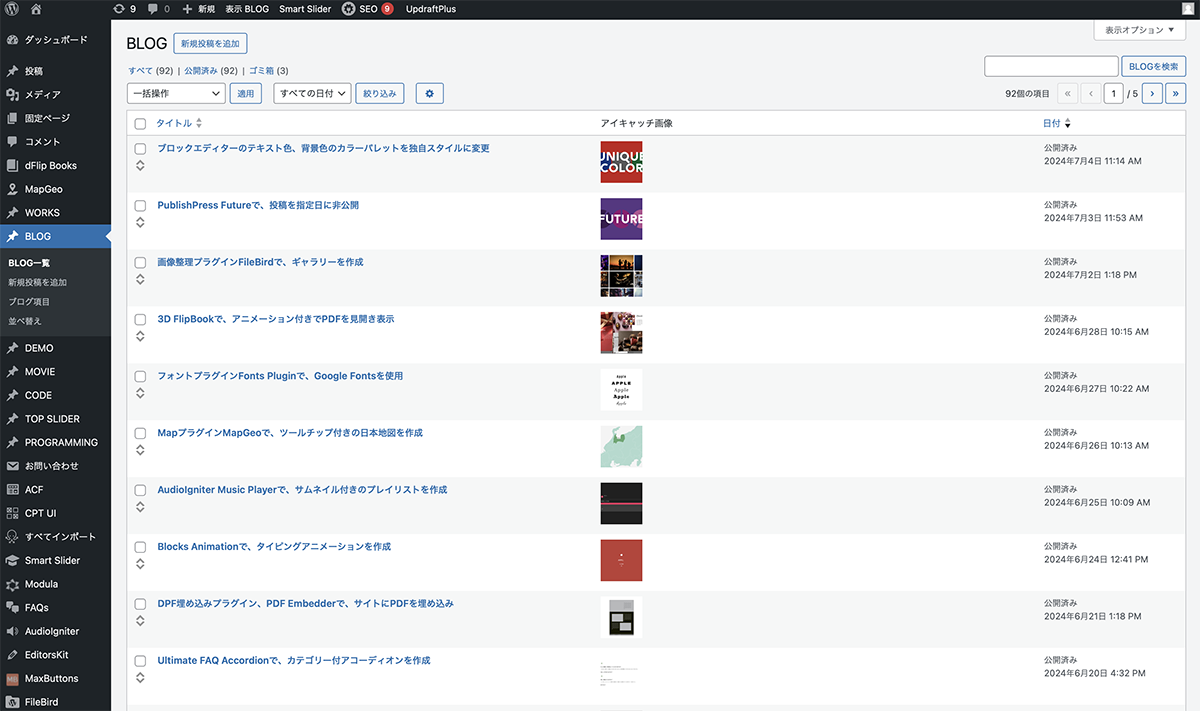Click the 新規投稿を追加 button next to the BLOG heading

[x=210, y=44]
